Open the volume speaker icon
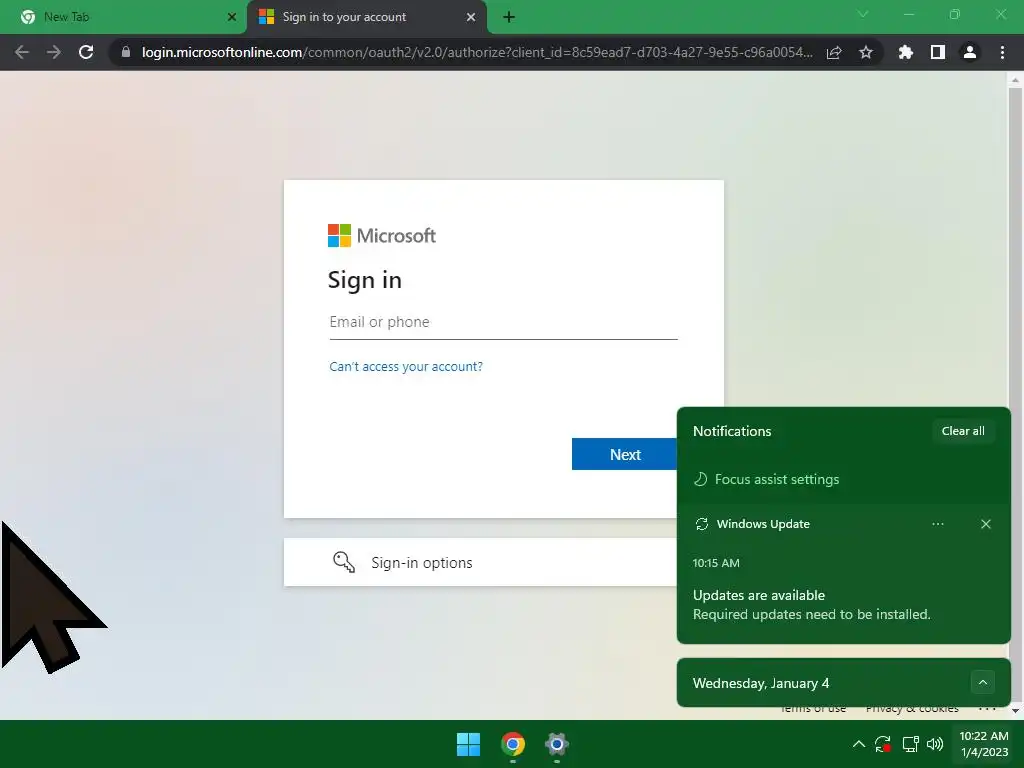The width and height of the screenshot is (1024, 768). click(x=935, y=744)
